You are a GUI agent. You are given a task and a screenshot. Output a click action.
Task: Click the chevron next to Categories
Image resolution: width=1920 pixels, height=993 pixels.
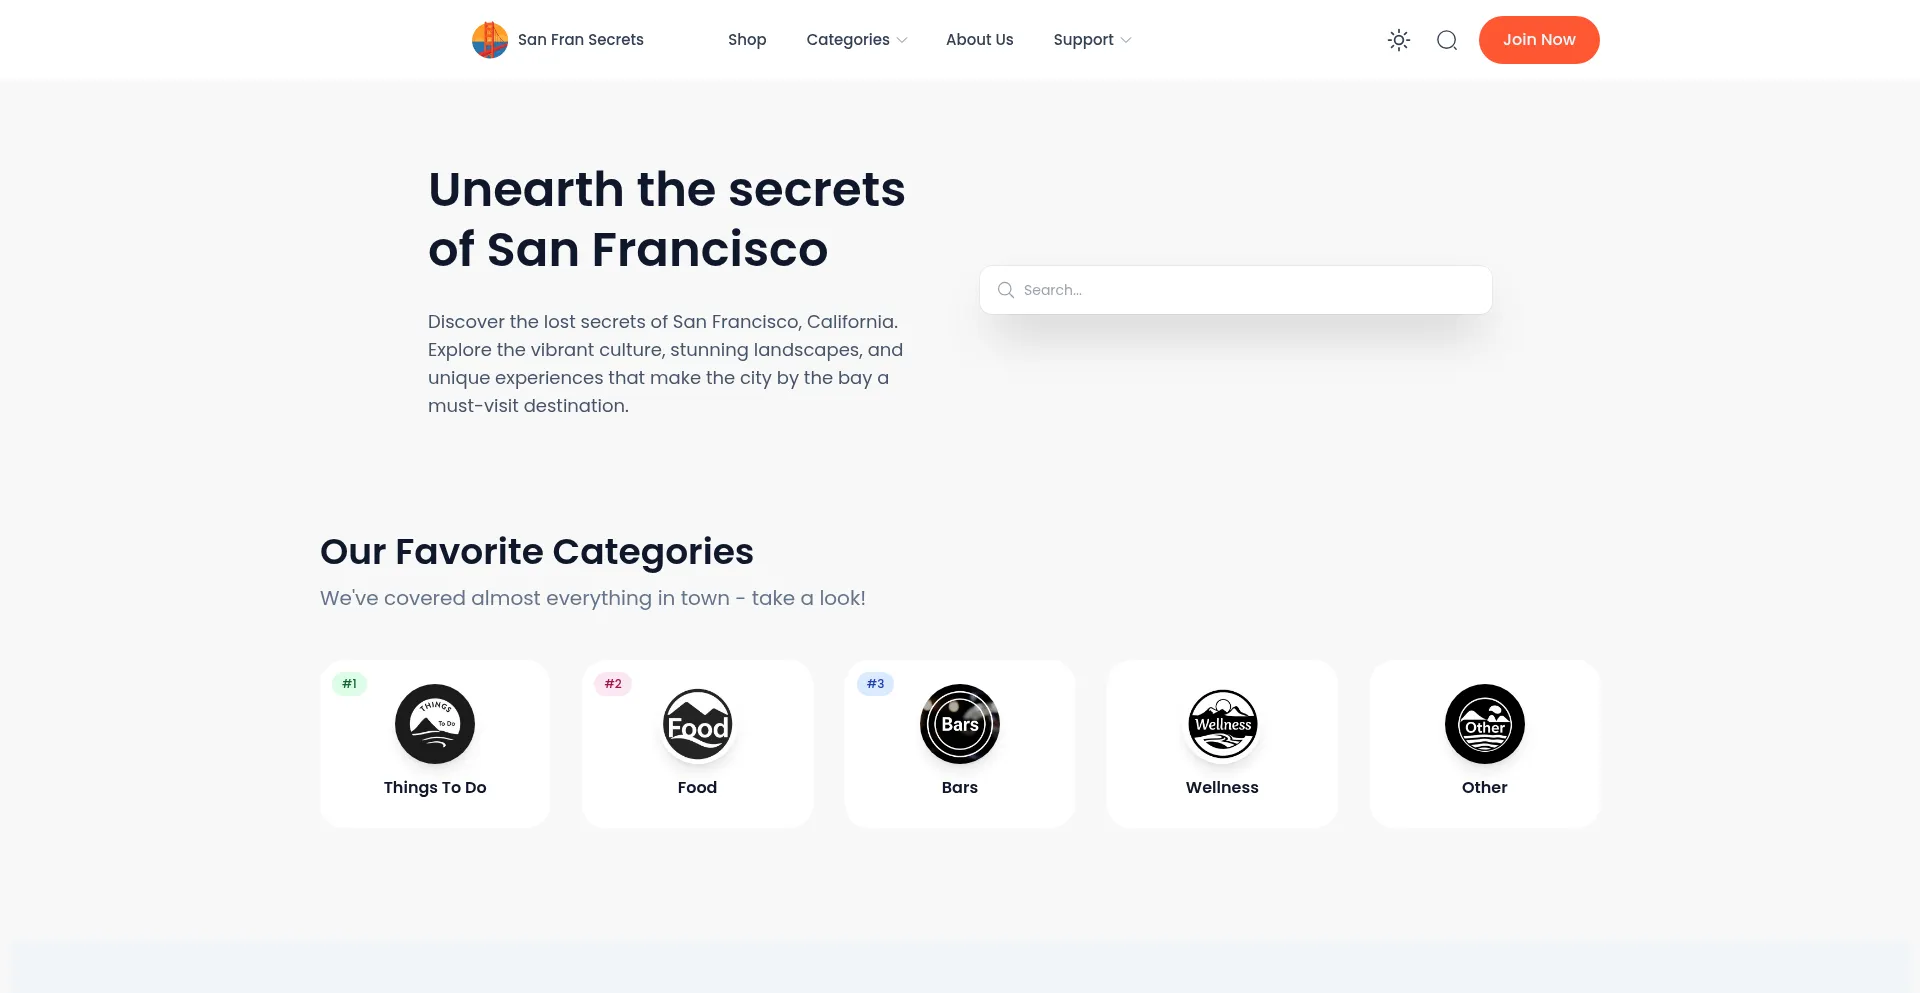(x=902, y=40)
